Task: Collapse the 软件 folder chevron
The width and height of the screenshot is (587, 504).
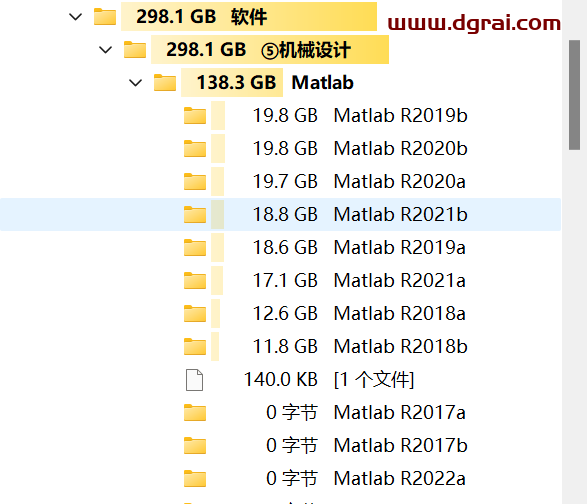Action: point(76,17)
